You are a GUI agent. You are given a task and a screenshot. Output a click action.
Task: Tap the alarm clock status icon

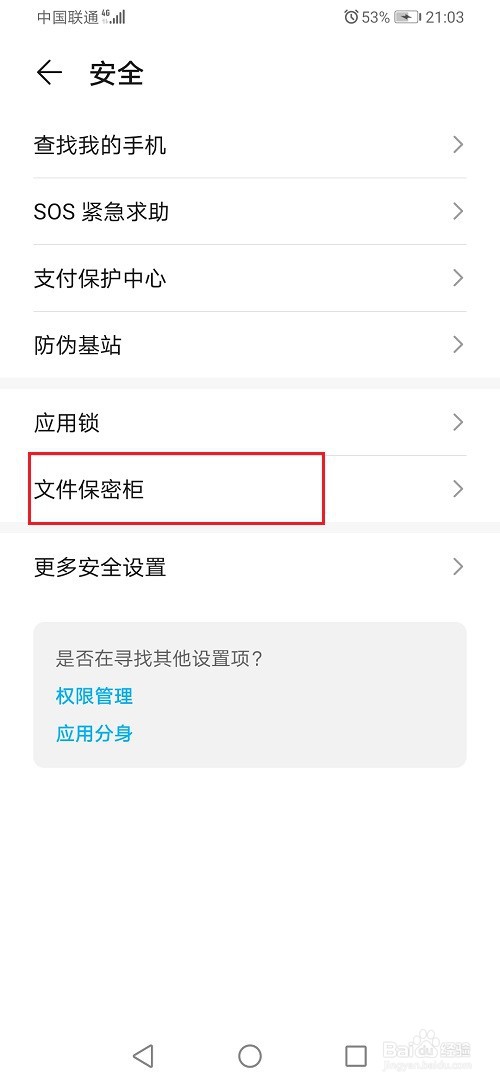(x=351, y=17)
